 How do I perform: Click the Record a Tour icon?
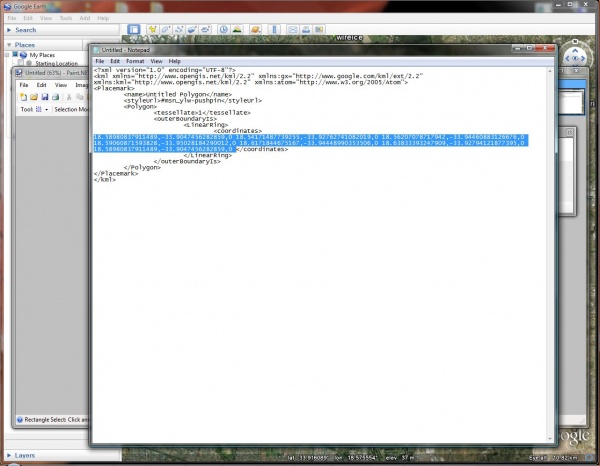[205, 29]
